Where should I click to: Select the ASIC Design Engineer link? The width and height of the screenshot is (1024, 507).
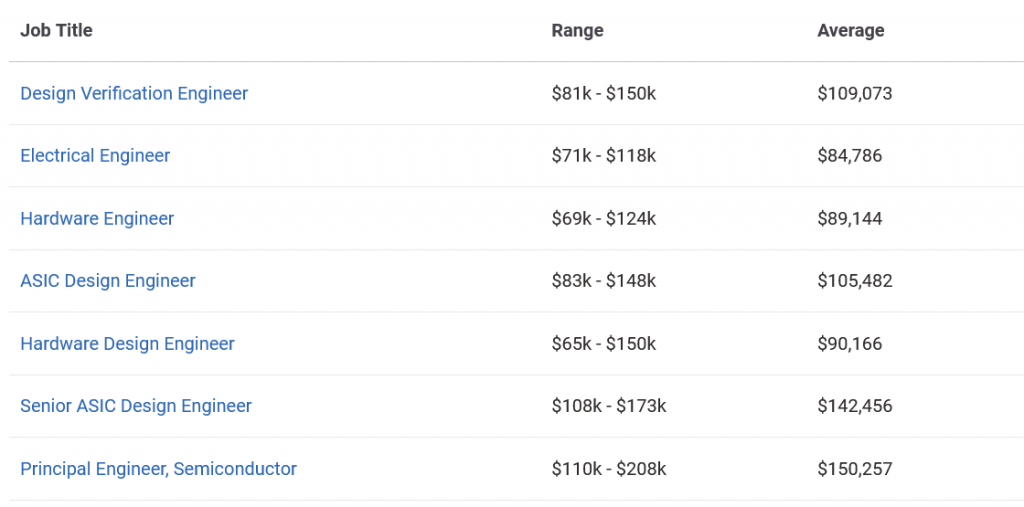tap(108, 281)
